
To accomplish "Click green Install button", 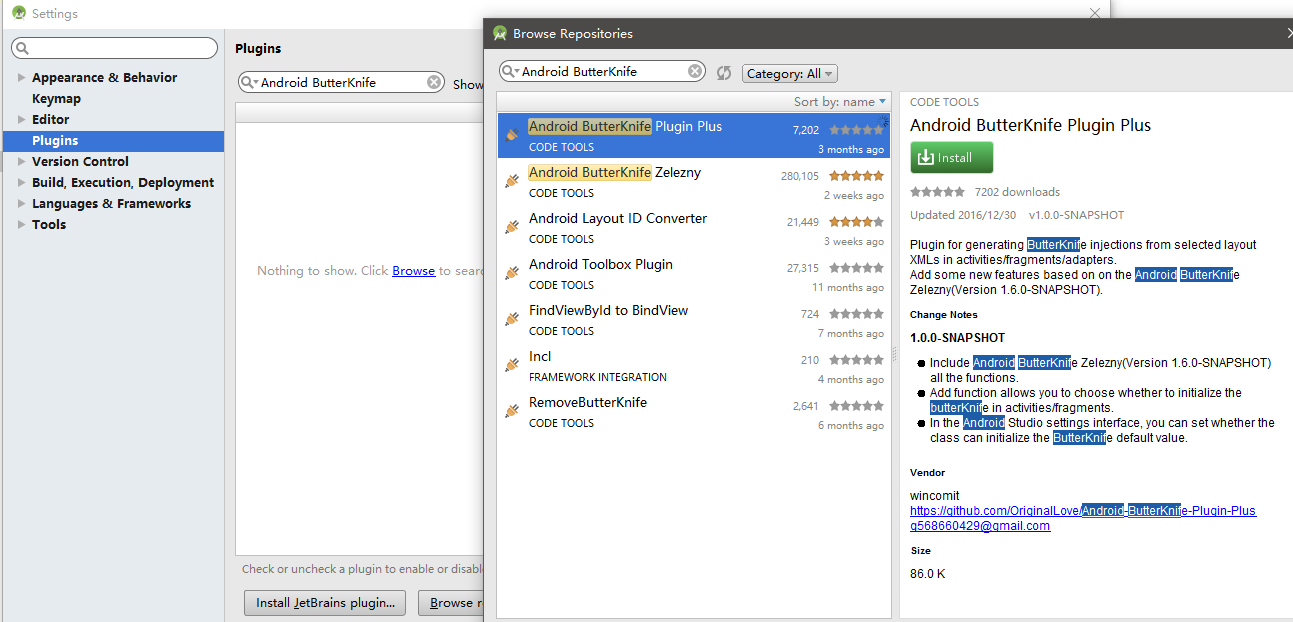I will [x=951, y=157].
